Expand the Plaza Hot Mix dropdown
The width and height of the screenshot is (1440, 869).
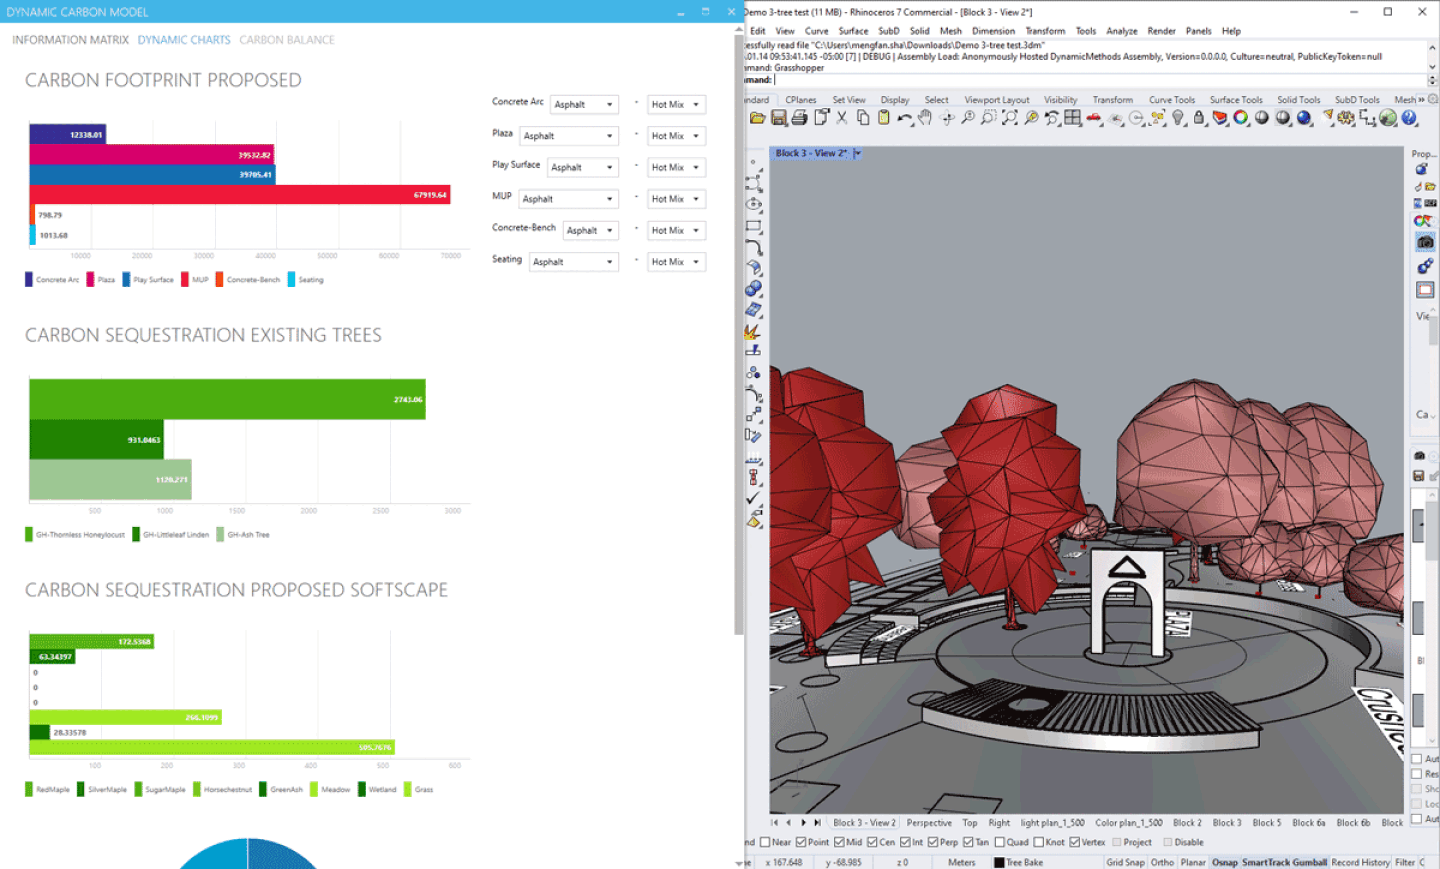tap(676, 136)
